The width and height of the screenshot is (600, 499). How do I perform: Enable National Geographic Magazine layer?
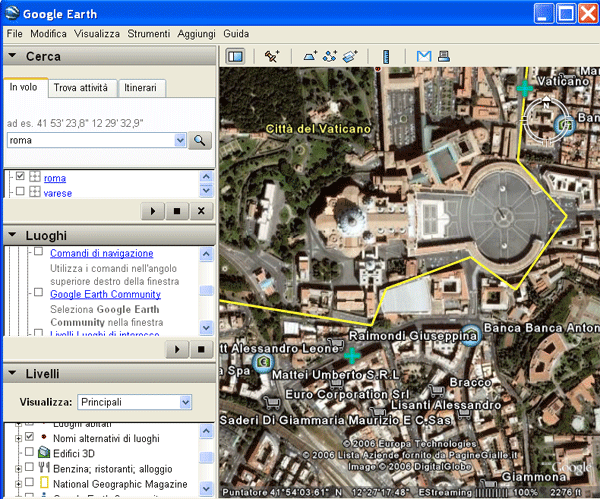tap(29, 482)
